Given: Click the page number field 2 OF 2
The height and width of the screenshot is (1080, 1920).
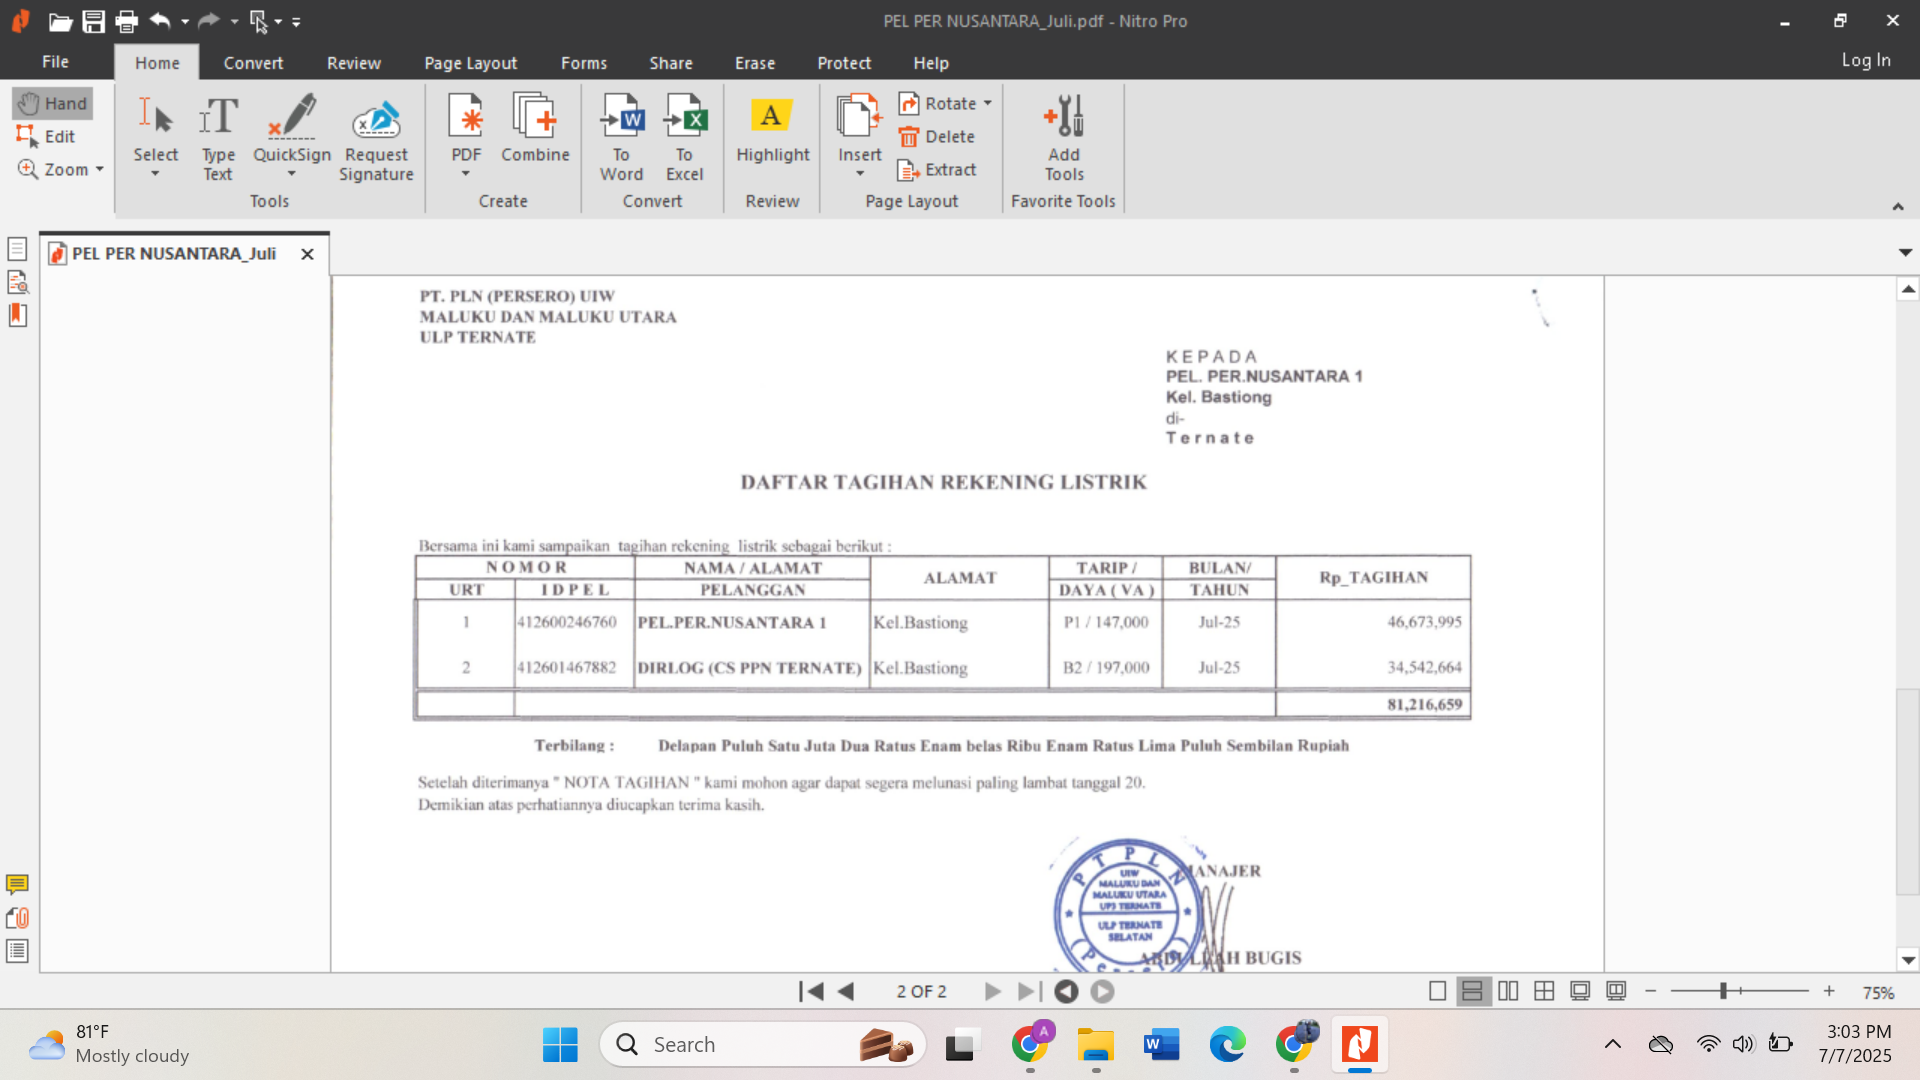Looking at the screenshot, I should tap(921, 991).
